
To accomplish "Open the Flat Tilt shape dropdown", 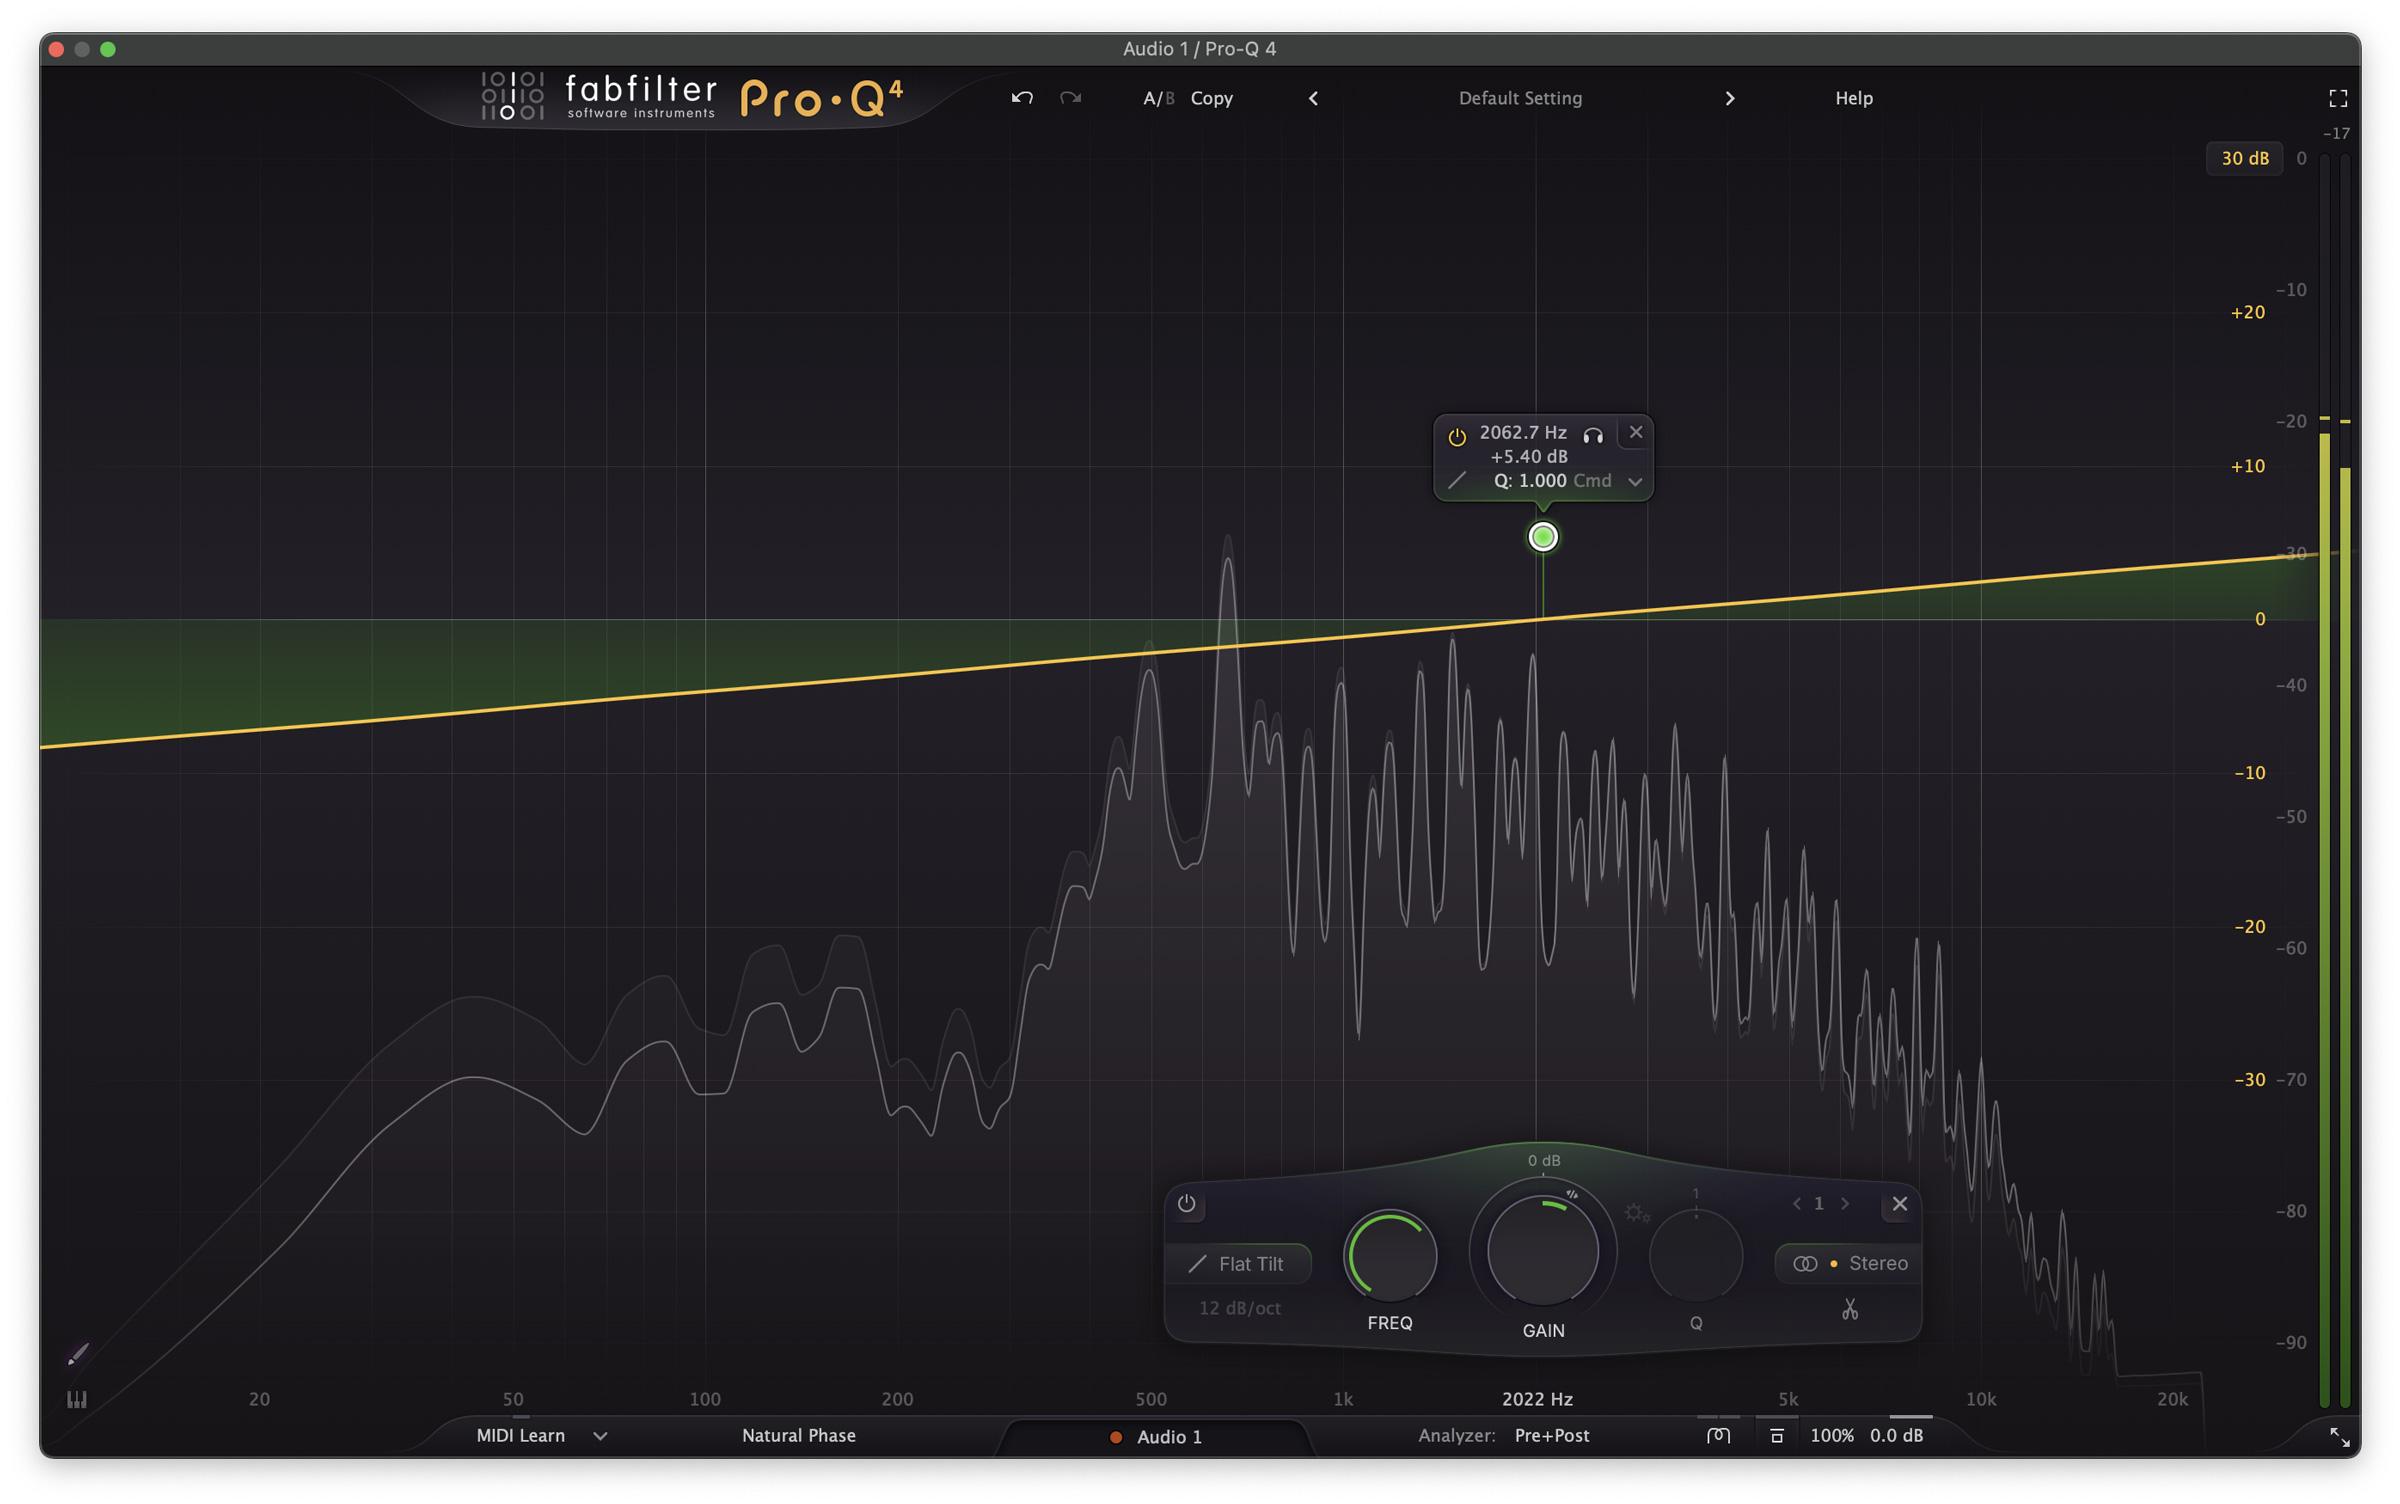I will pyautogui.click(x=1239, y=1264).
